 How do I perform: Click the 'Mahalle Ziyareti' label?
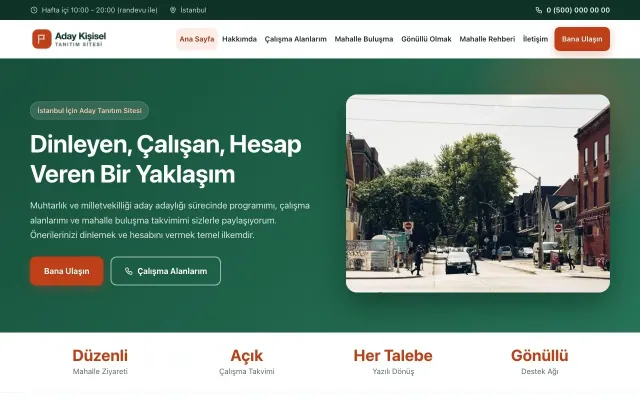click(100, 372)
